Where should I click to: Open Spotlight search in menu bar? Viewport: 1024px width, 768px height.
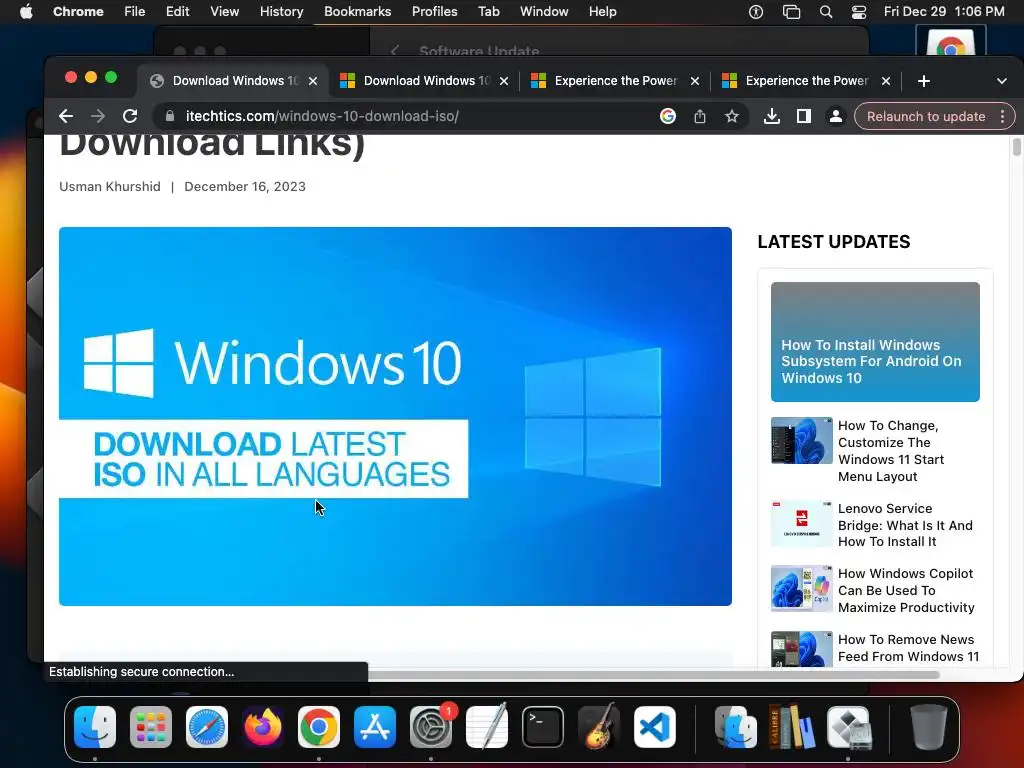click(x=825, y=12)
